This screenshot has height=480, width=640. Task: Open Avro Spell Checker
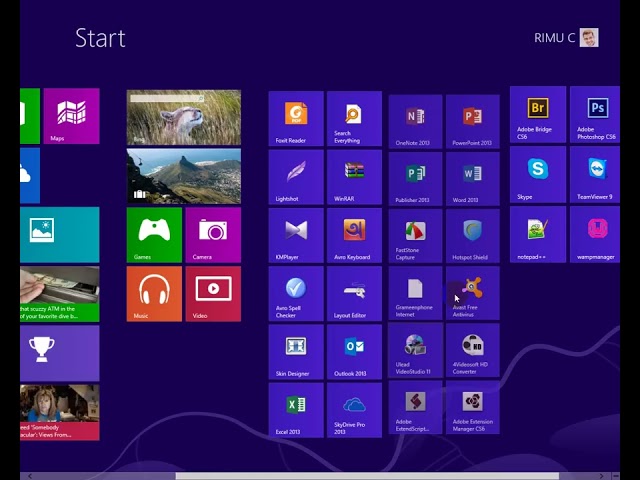[296, 294]
